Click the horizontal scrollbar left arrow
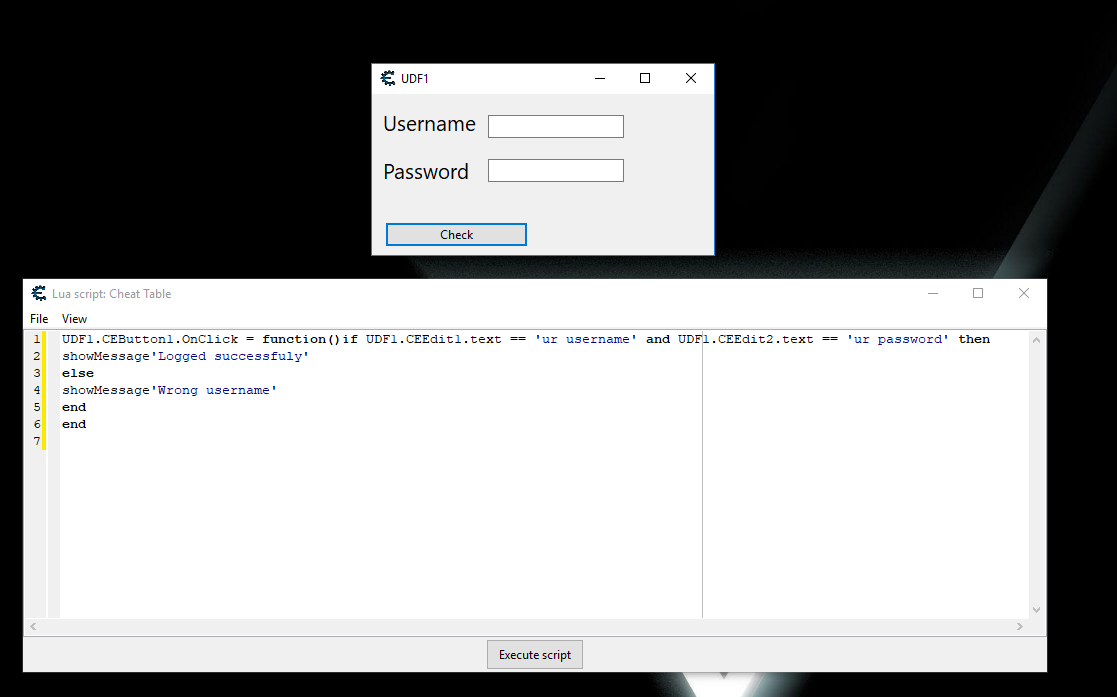The width and height of the screenshot is (1117, 697). pos(32,626)
